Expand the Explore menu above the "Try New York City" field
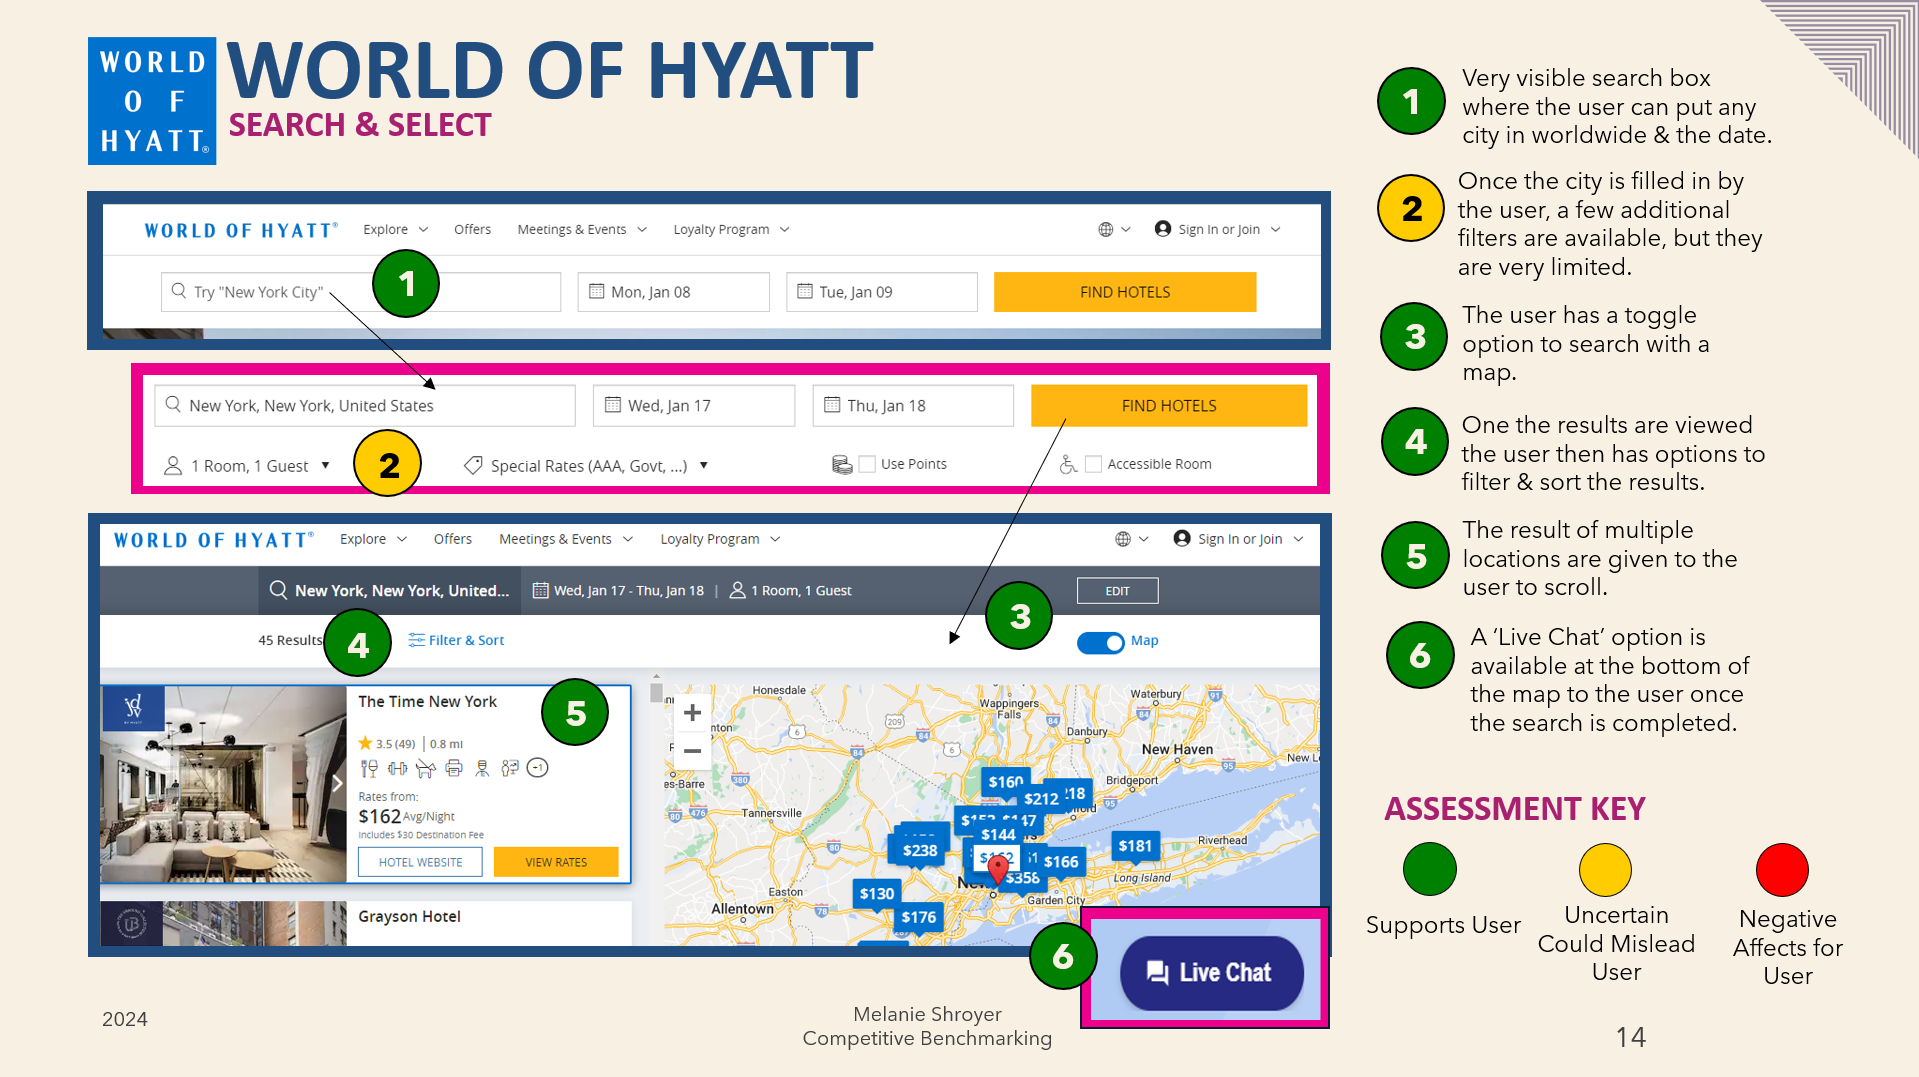The image size is (1919, 1077). coord(396,229)
